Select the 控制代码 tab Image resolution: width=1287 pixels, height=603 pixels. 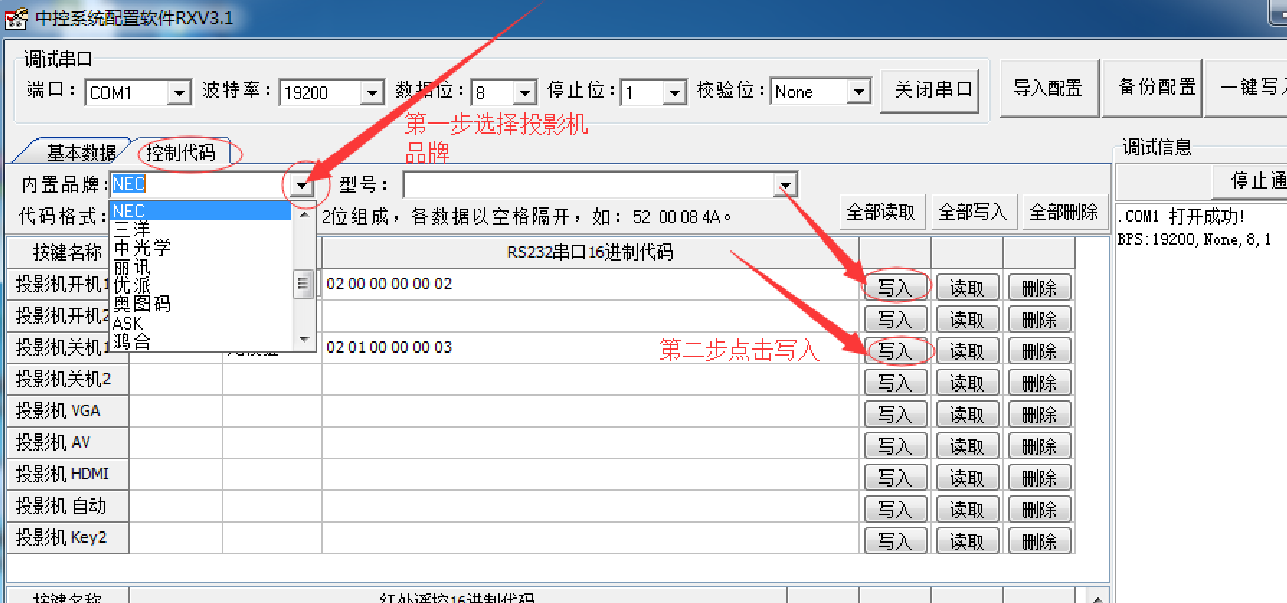[x=181, y=153]
